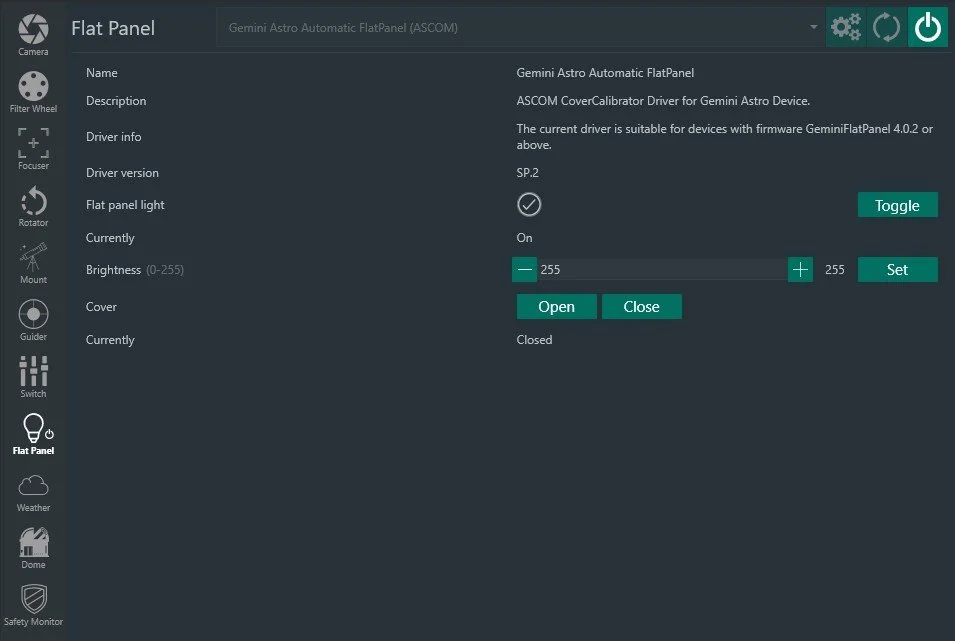Open the flat panel cover
955x641 pixels.
click(x=556, y=306)
